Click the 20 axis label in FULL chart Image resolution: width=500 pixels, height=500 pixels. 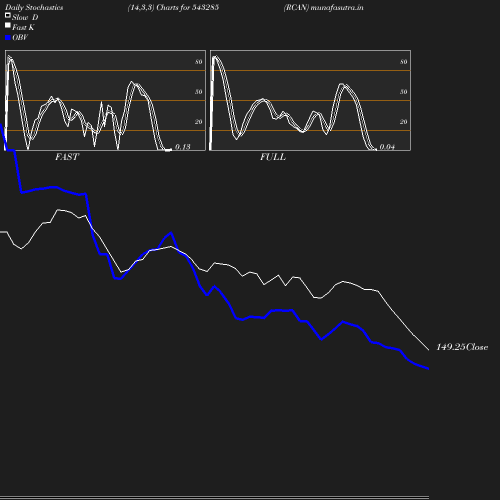[x=404, y=122]
